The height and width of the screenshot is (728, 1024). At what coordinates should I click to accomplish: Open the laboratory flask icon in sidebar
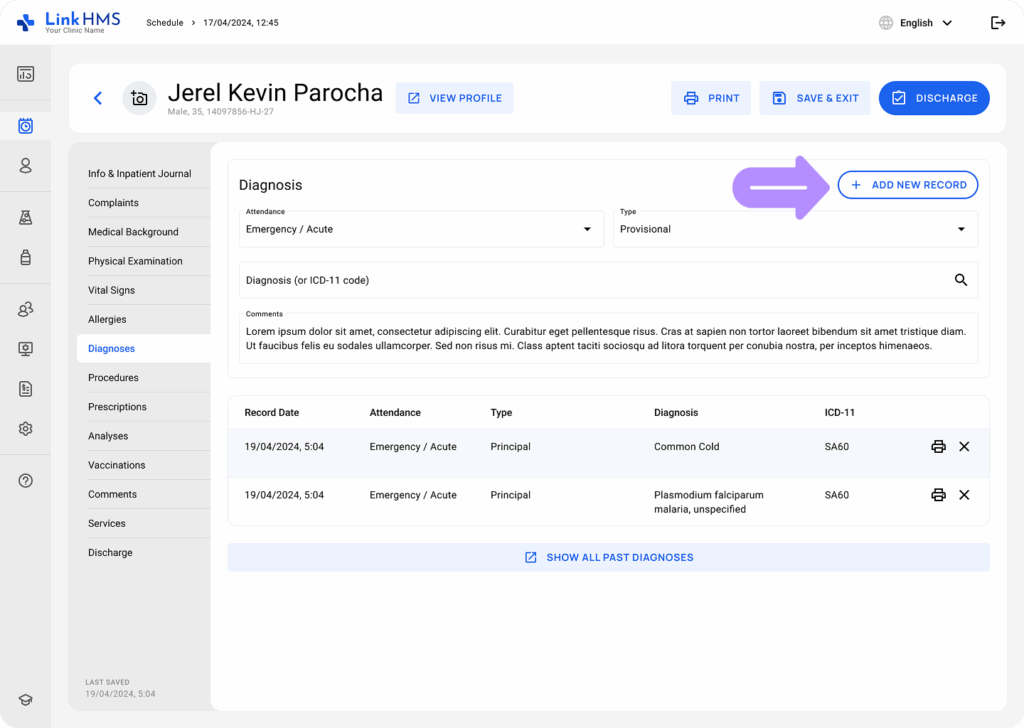coord(25,217)
